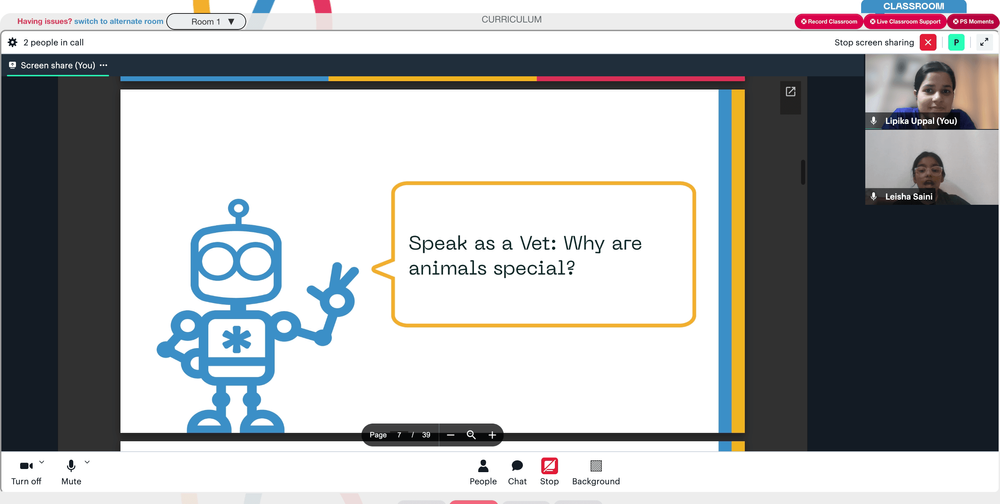The height and width of the screenshot is (504, 1000).
Task: Stop screen sharing with the red X
Action: pos(928,43)
